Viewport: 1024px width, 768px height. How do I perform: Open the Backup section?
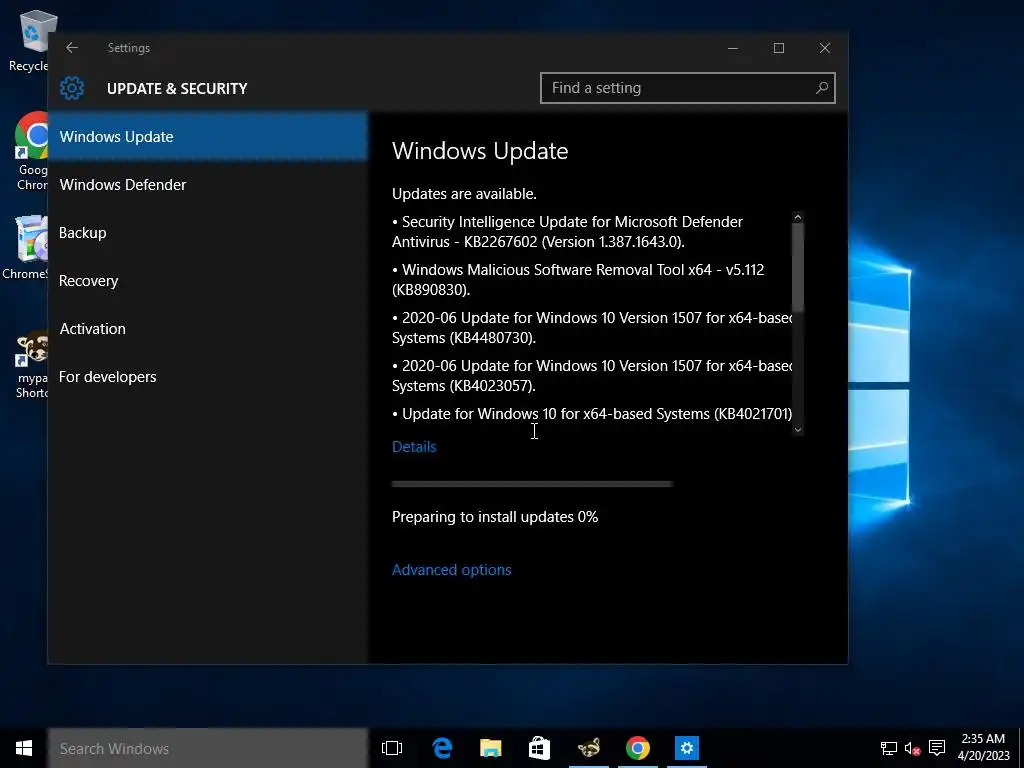(208, 232)
